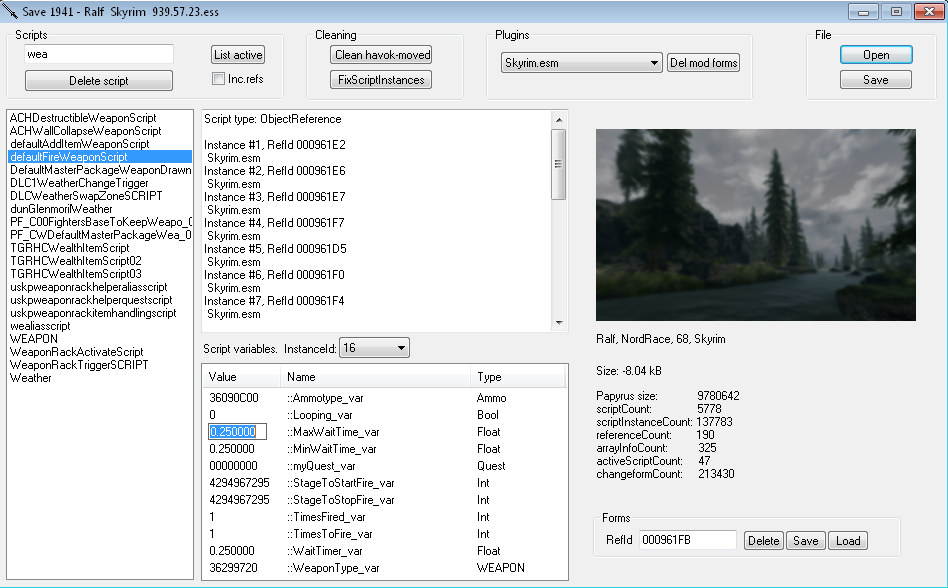The image size is (948, 588).
Task: Click the save game screenshot thumbnail
Action: click(755, 224)
